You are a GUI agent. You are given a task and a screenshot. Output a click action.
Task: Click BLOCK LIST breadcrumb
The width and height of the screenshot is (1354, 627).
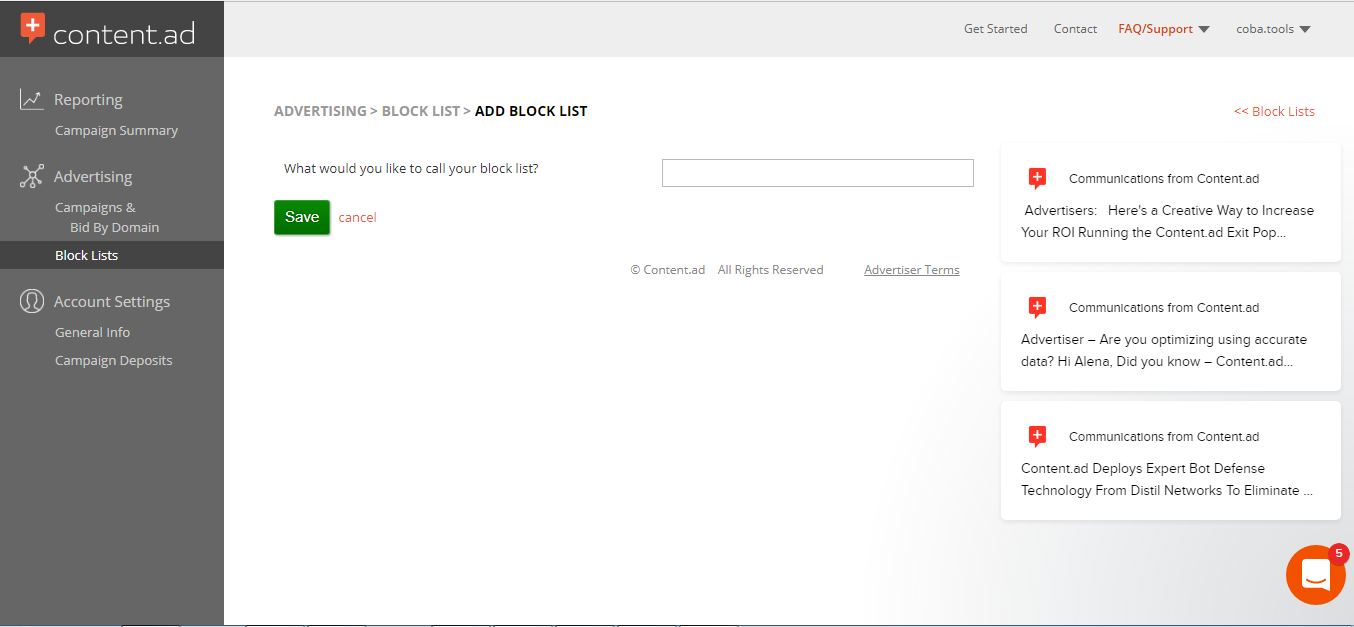[420, 111]
